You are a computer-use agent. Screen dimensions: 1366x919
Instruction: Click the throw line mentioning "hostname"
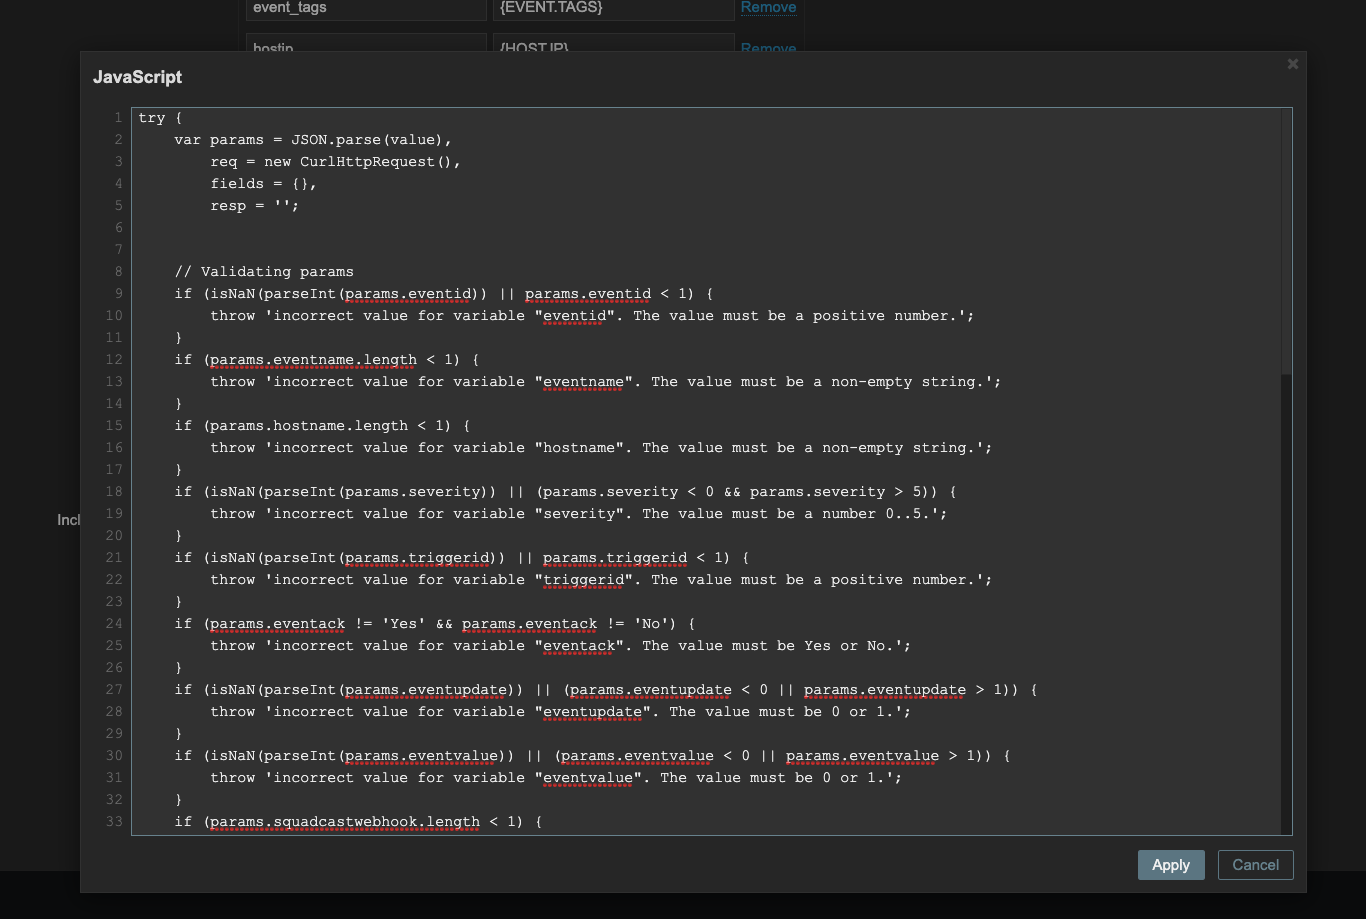coord(601,448)
